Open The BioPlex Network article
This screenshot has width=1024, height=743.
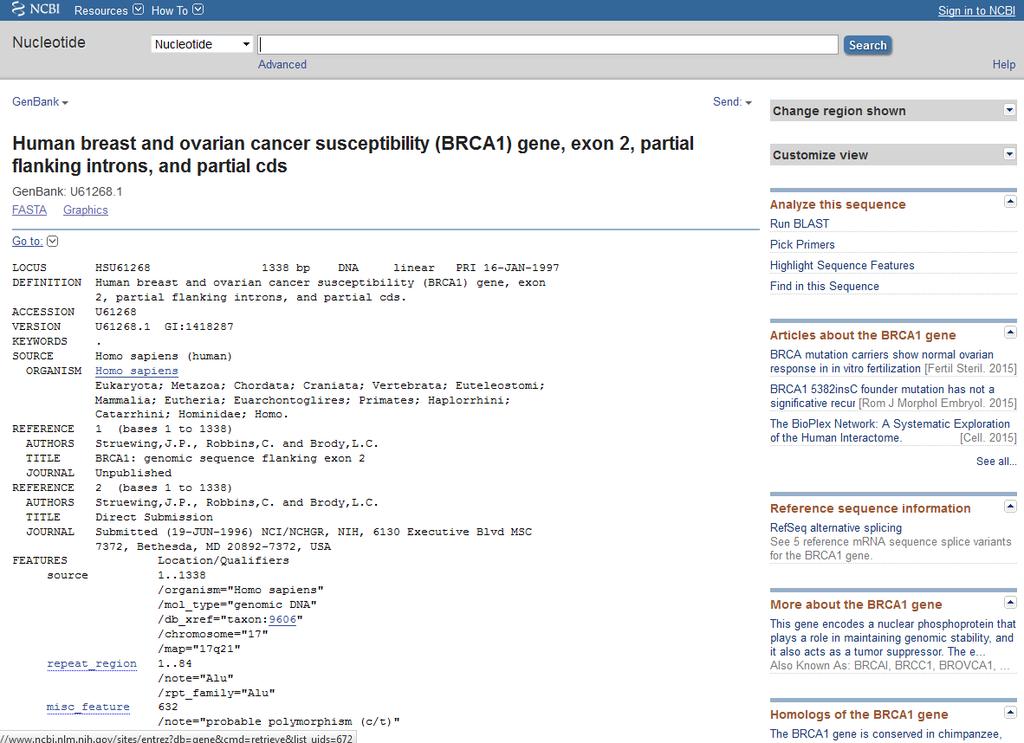889,431
